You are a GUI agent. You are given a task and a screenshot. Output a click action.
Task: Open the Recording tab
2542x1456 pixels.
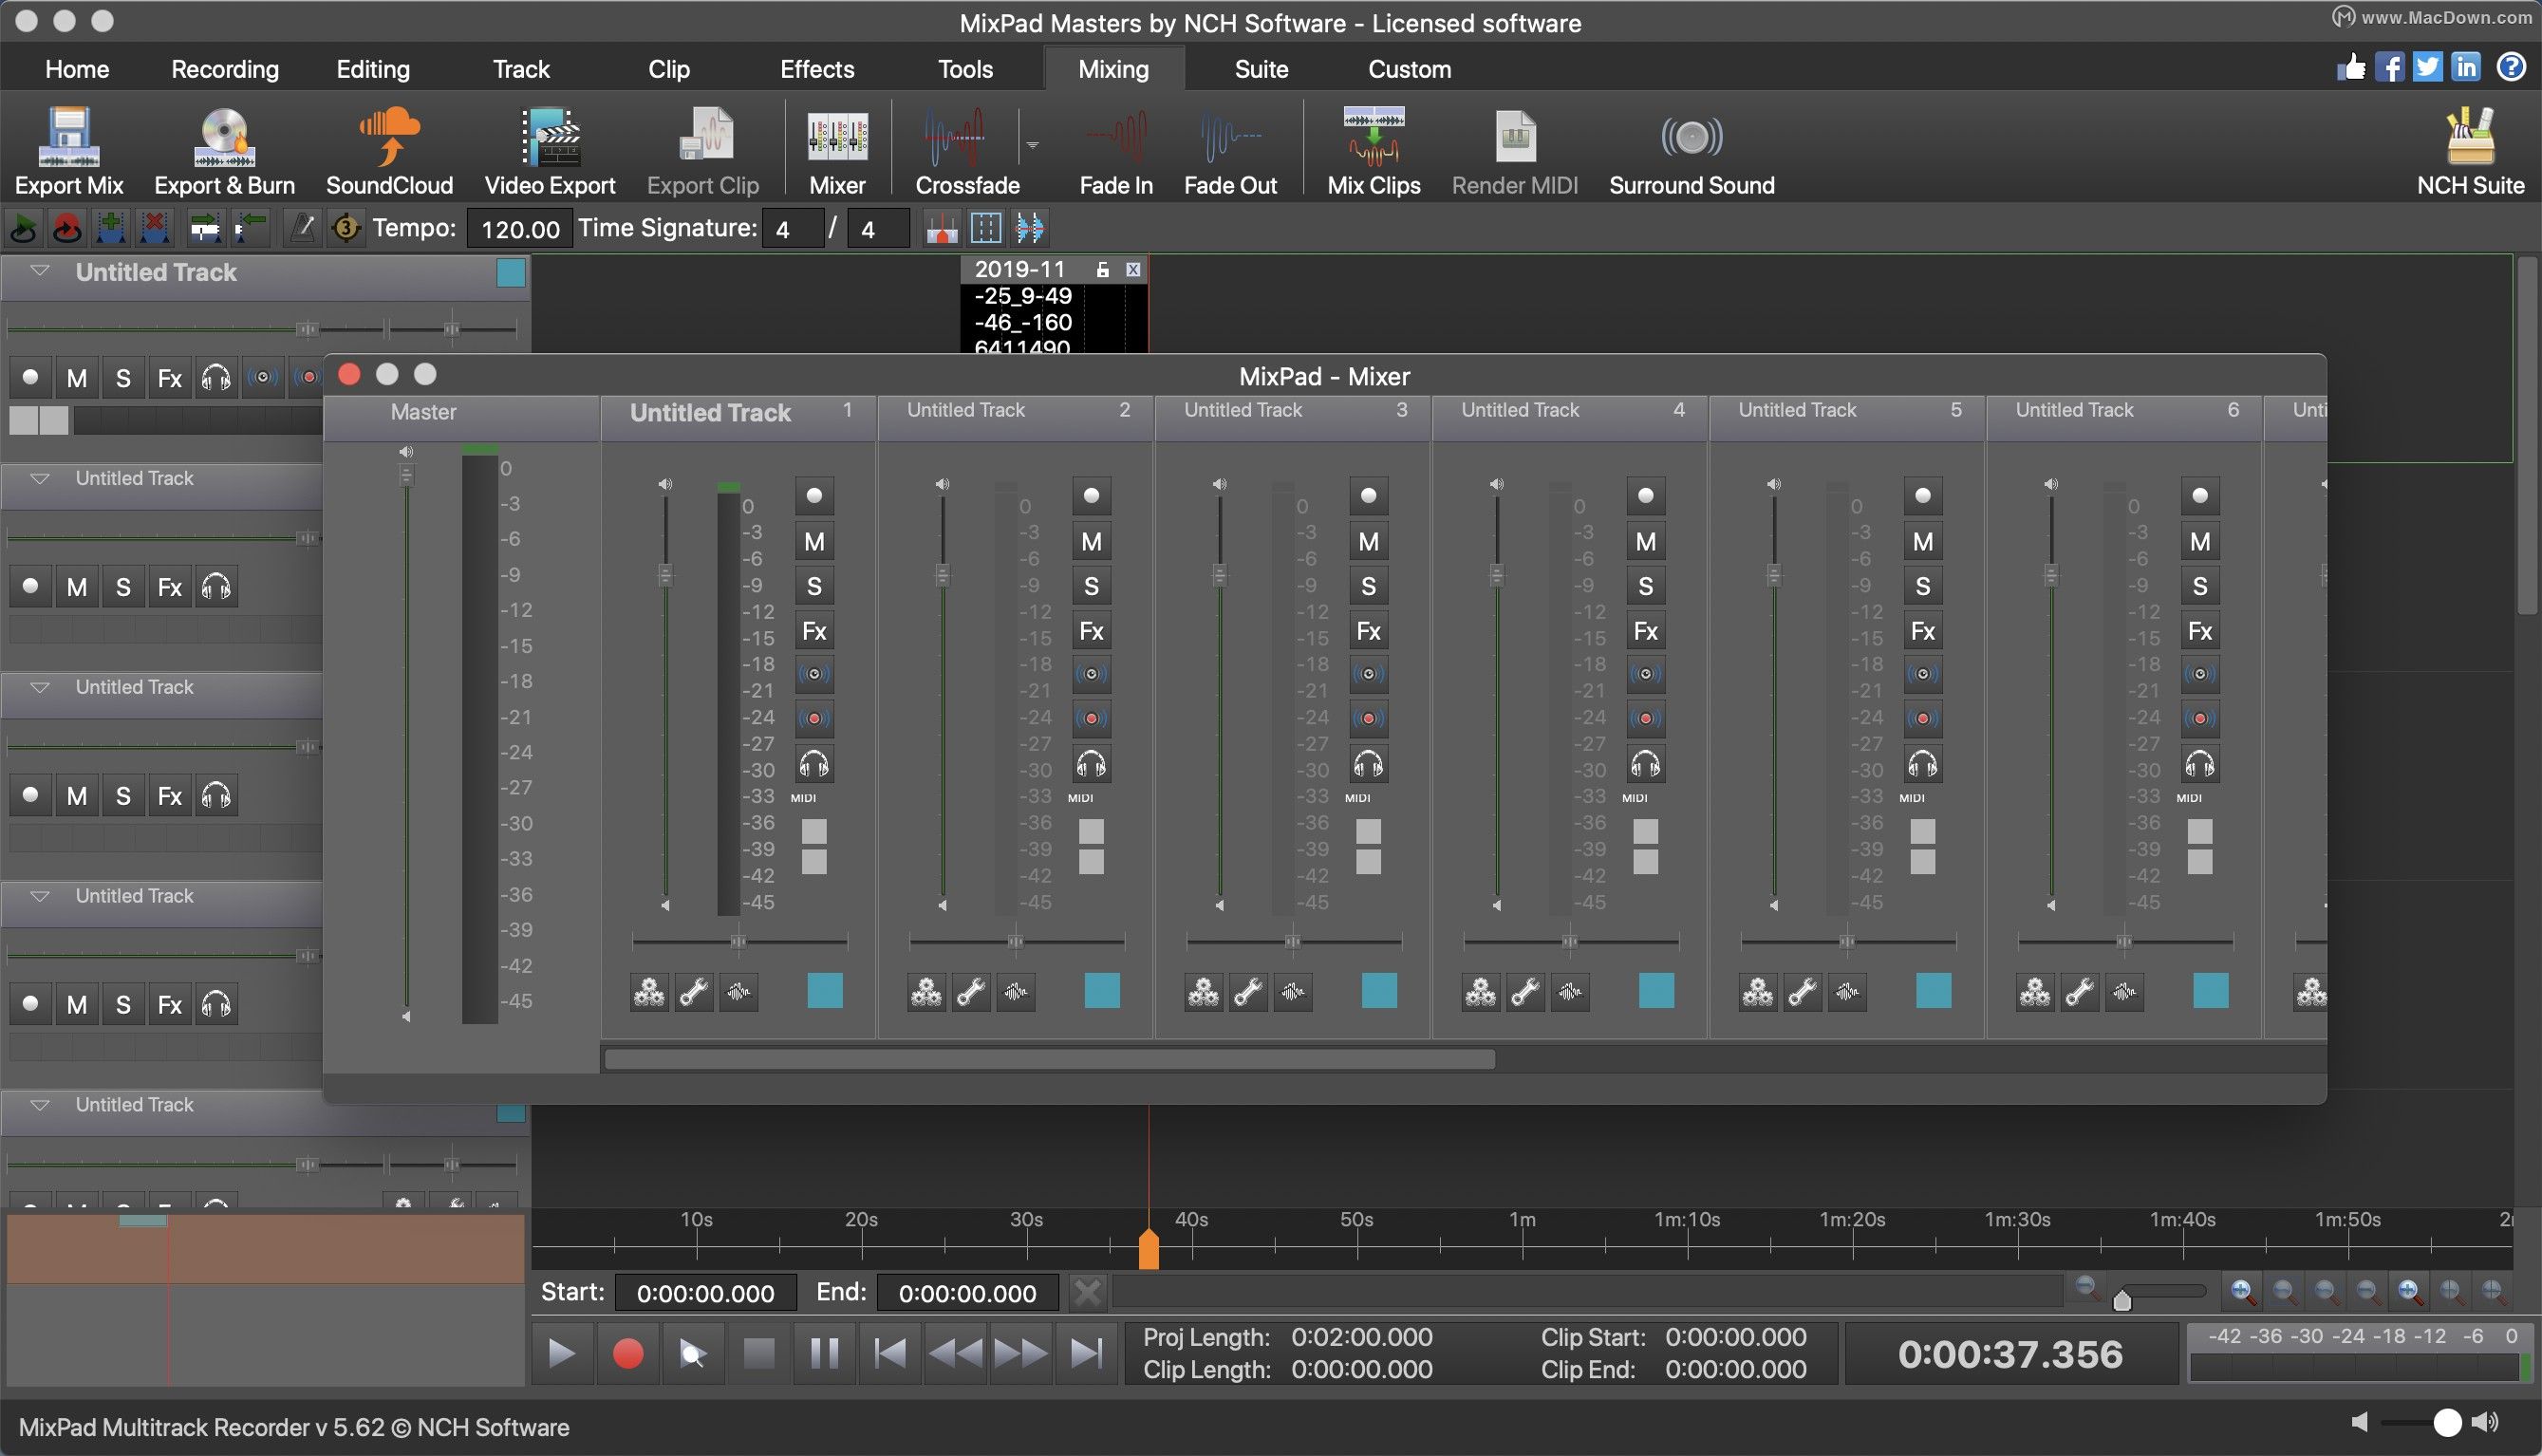[x=225, y=69]
